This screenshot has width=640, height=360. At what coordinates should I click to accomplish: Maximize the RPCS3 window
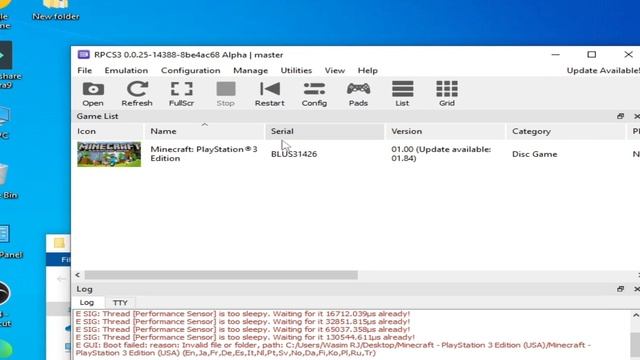[x=591, y=55]
